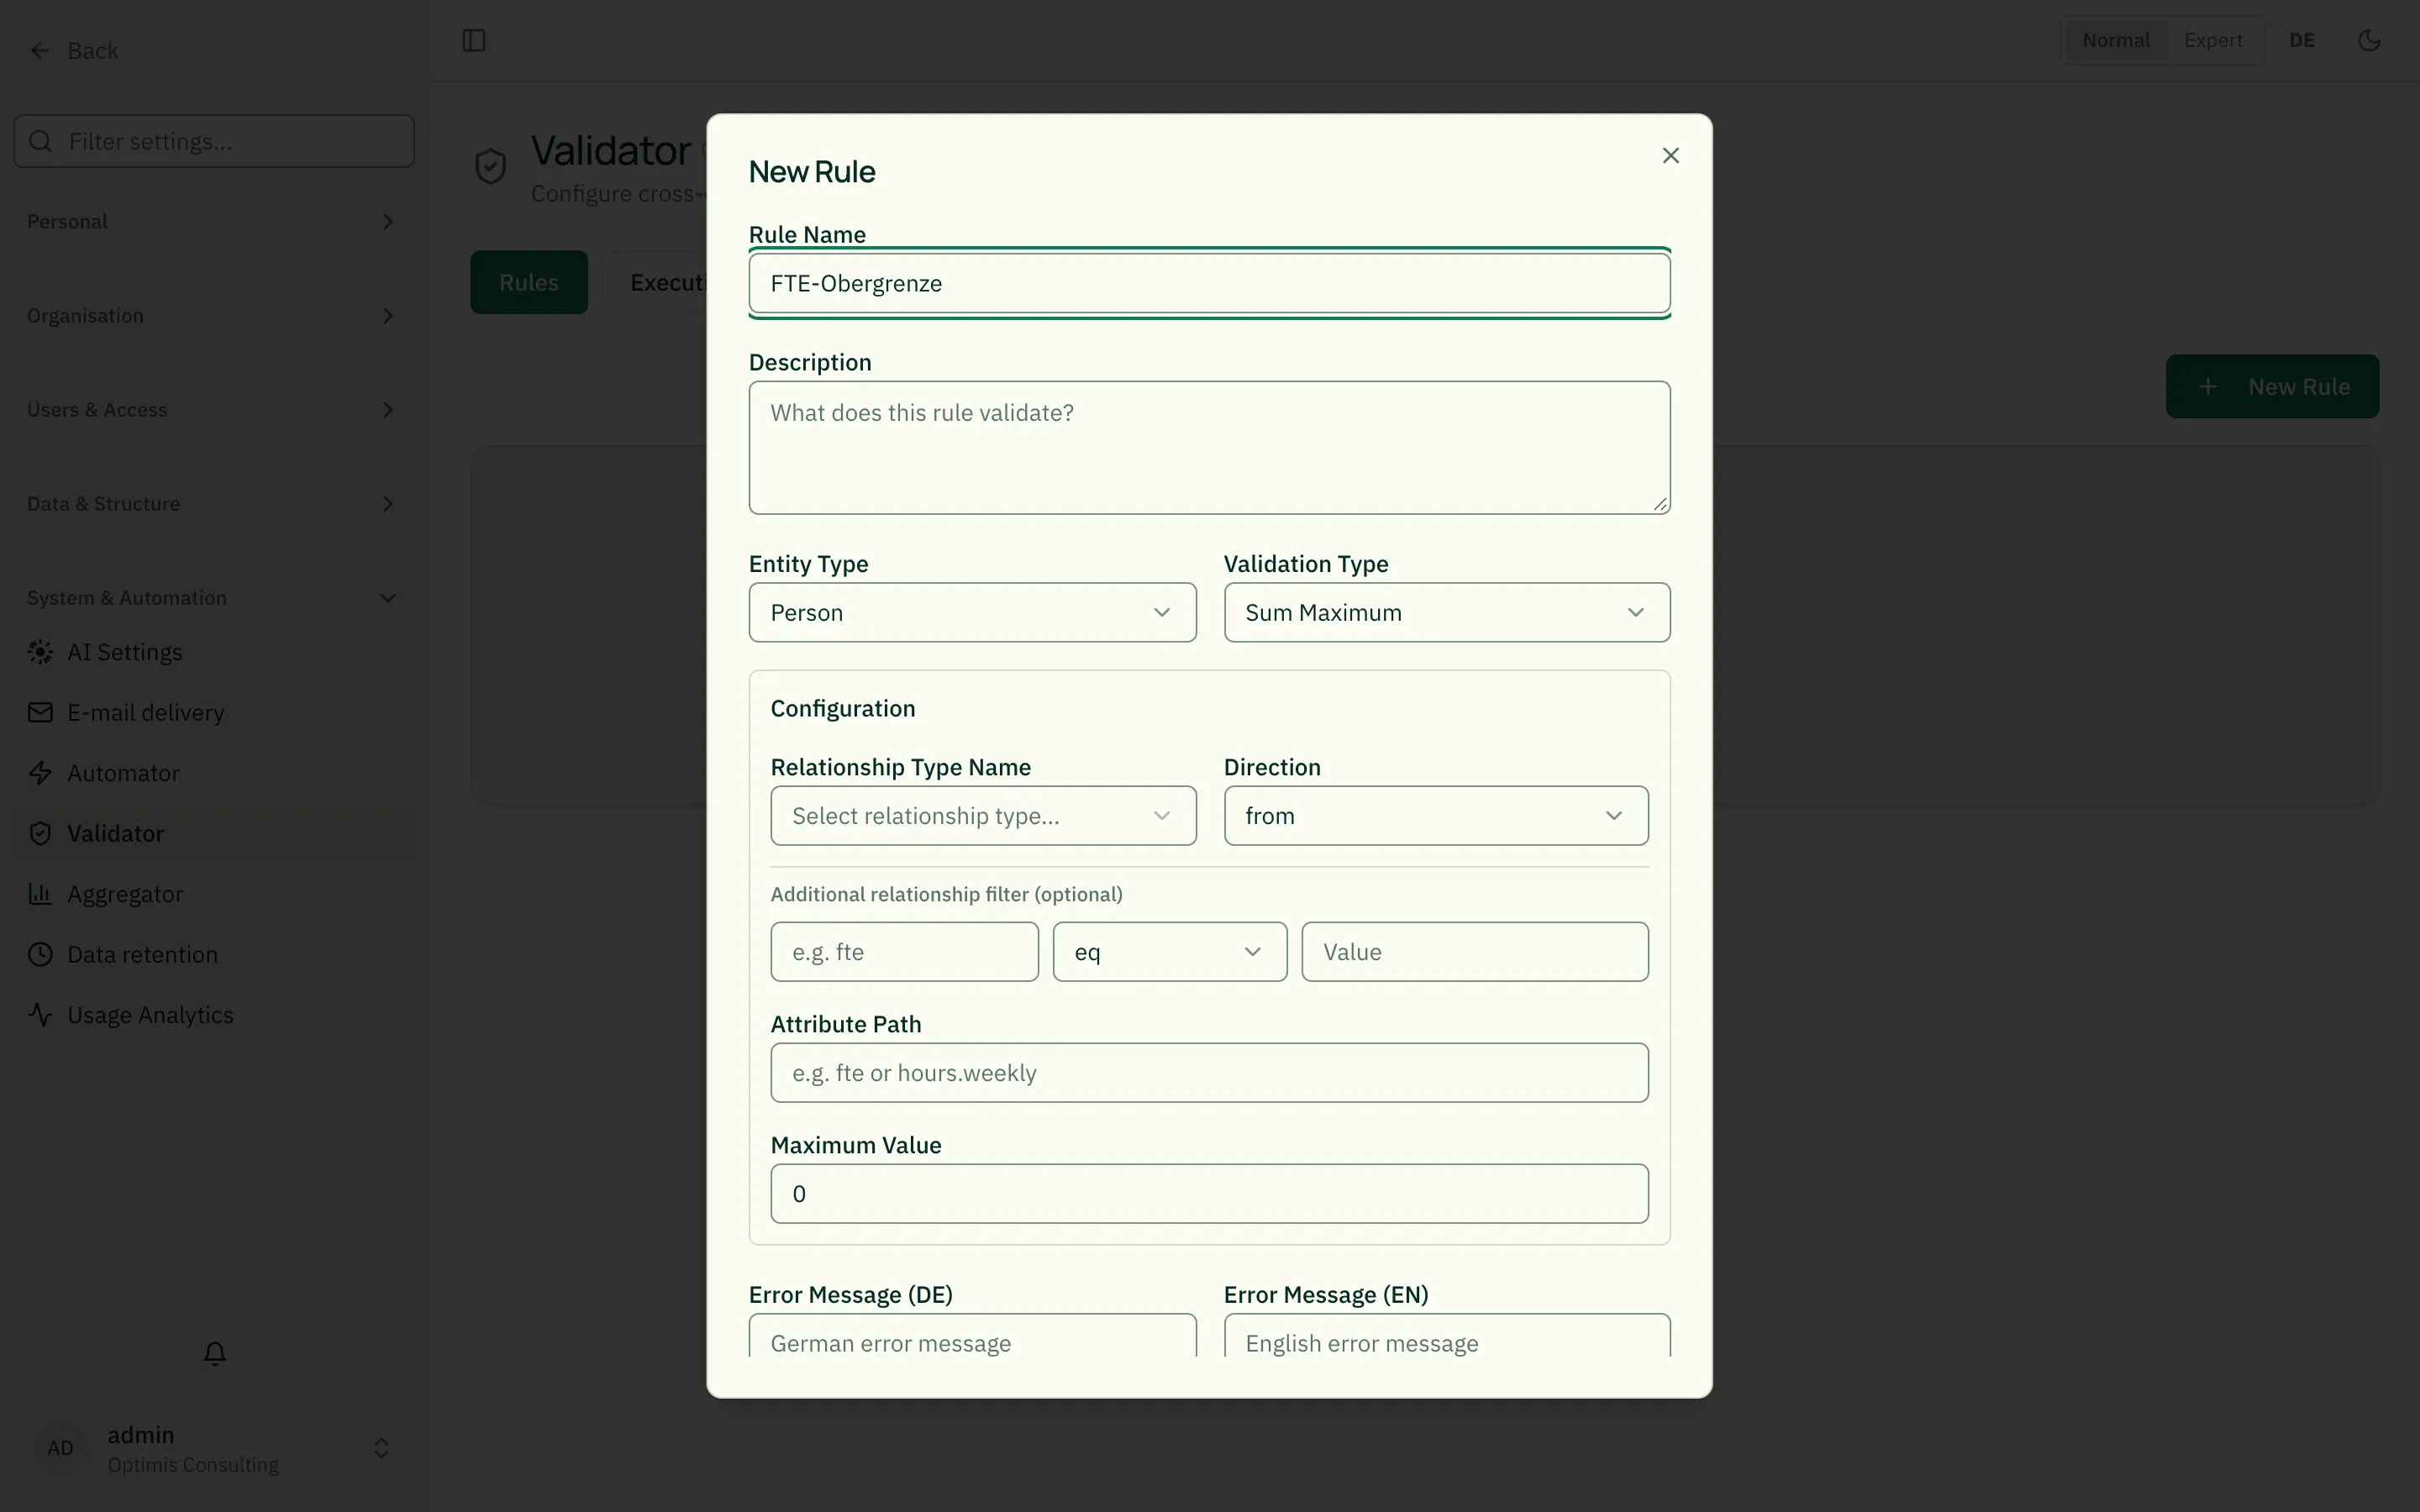This screenshot has width=2420, height=1512.
Task: Click the notification bell icon
Action: [215, 1353]
